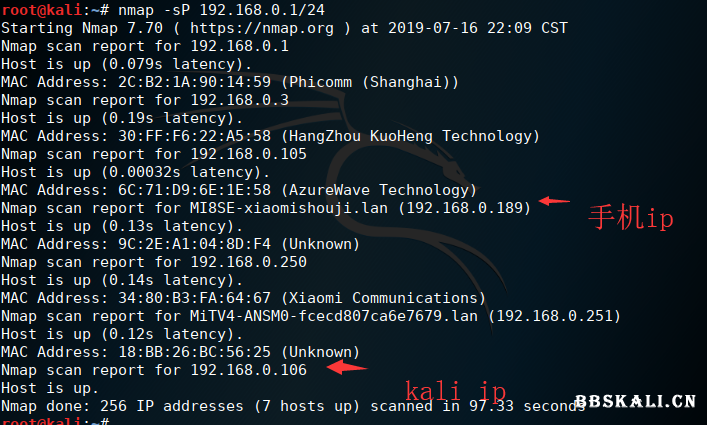Click the red 手机ip annotation
707x425 pixels.
[x=629, y=218]
